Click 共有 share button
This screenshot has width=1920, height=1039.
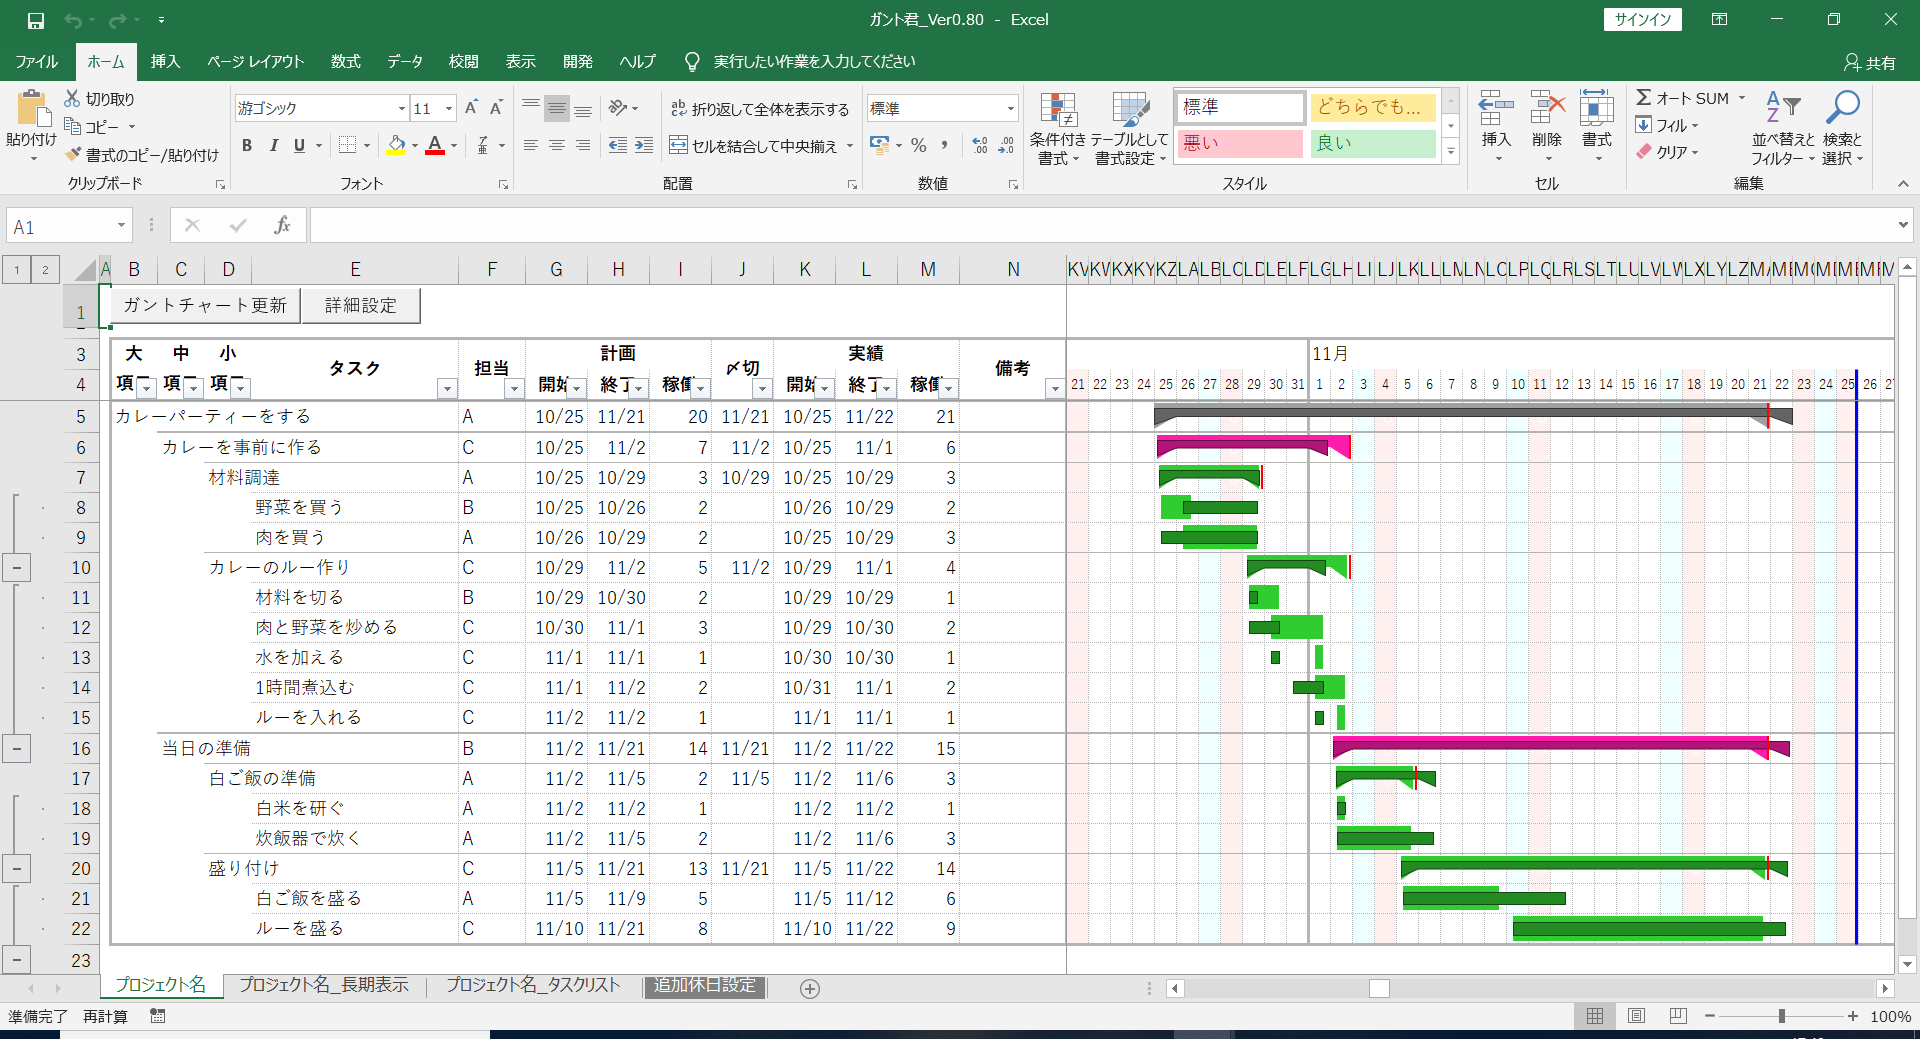tap(1870, 63)
